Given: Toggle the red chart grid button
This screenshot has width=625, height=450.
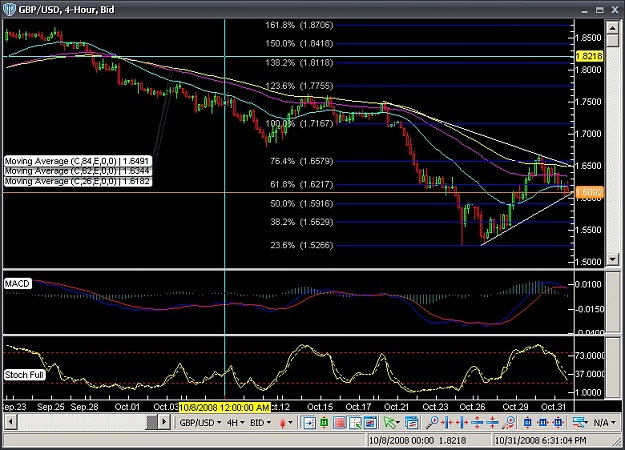Looking at the screenshot, I should [339, 422].
